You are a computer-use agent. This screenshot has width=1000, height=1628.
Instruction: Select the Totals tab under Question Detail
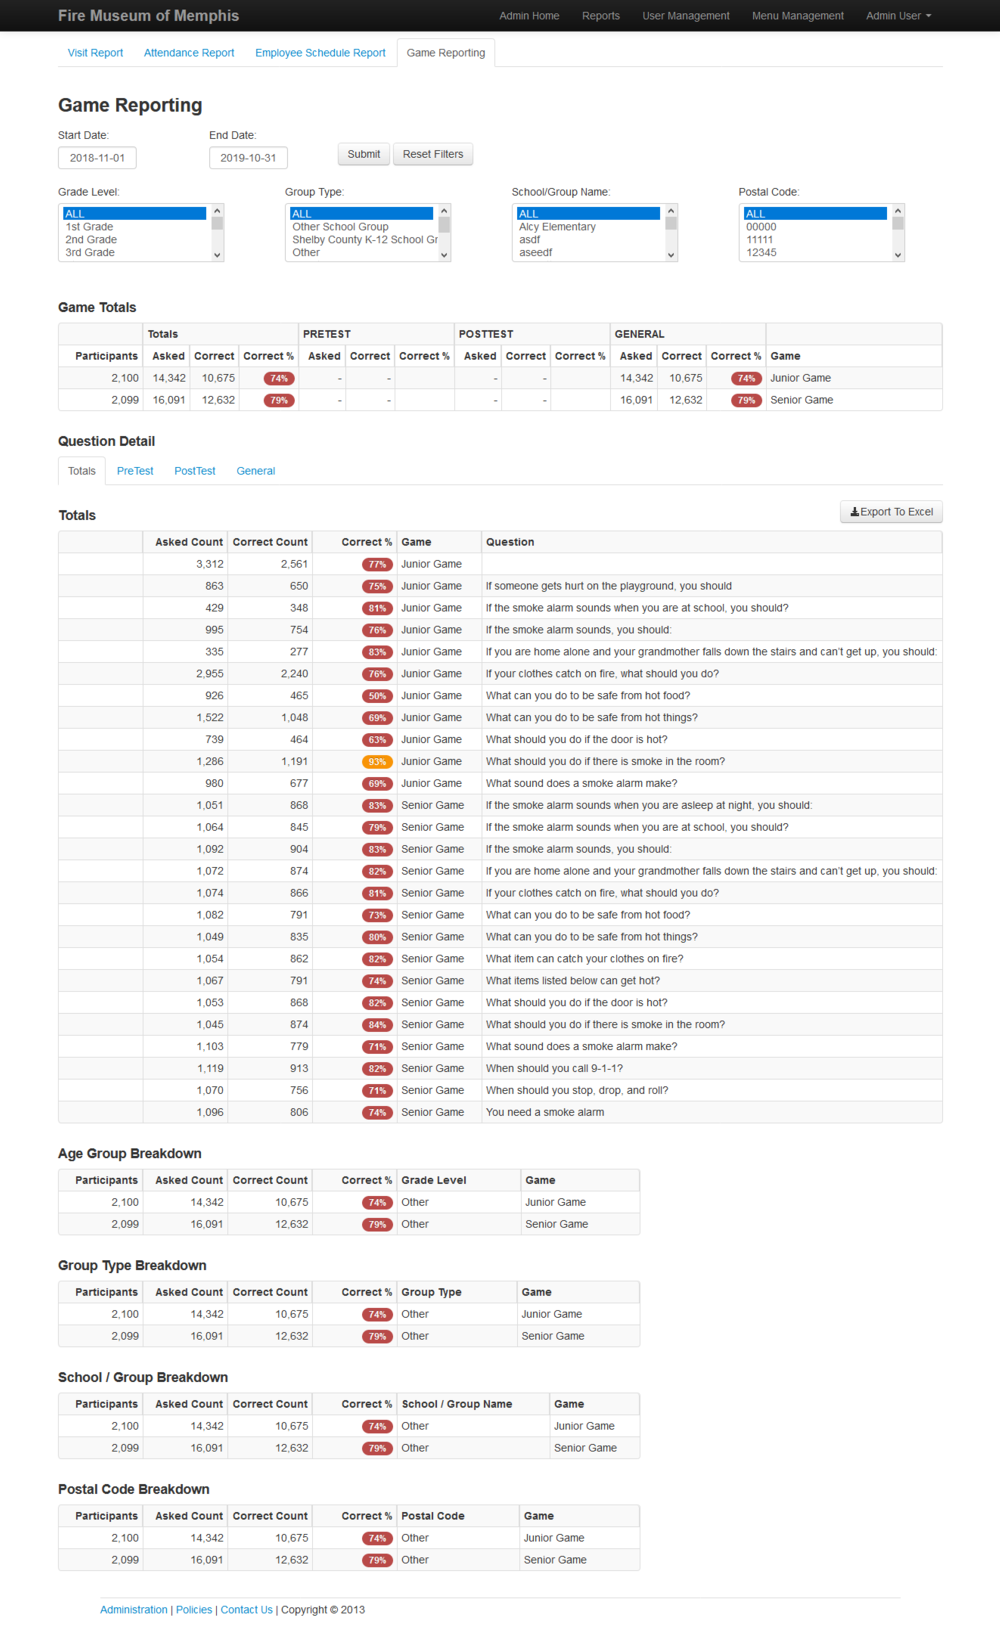[x=82, y=471]
